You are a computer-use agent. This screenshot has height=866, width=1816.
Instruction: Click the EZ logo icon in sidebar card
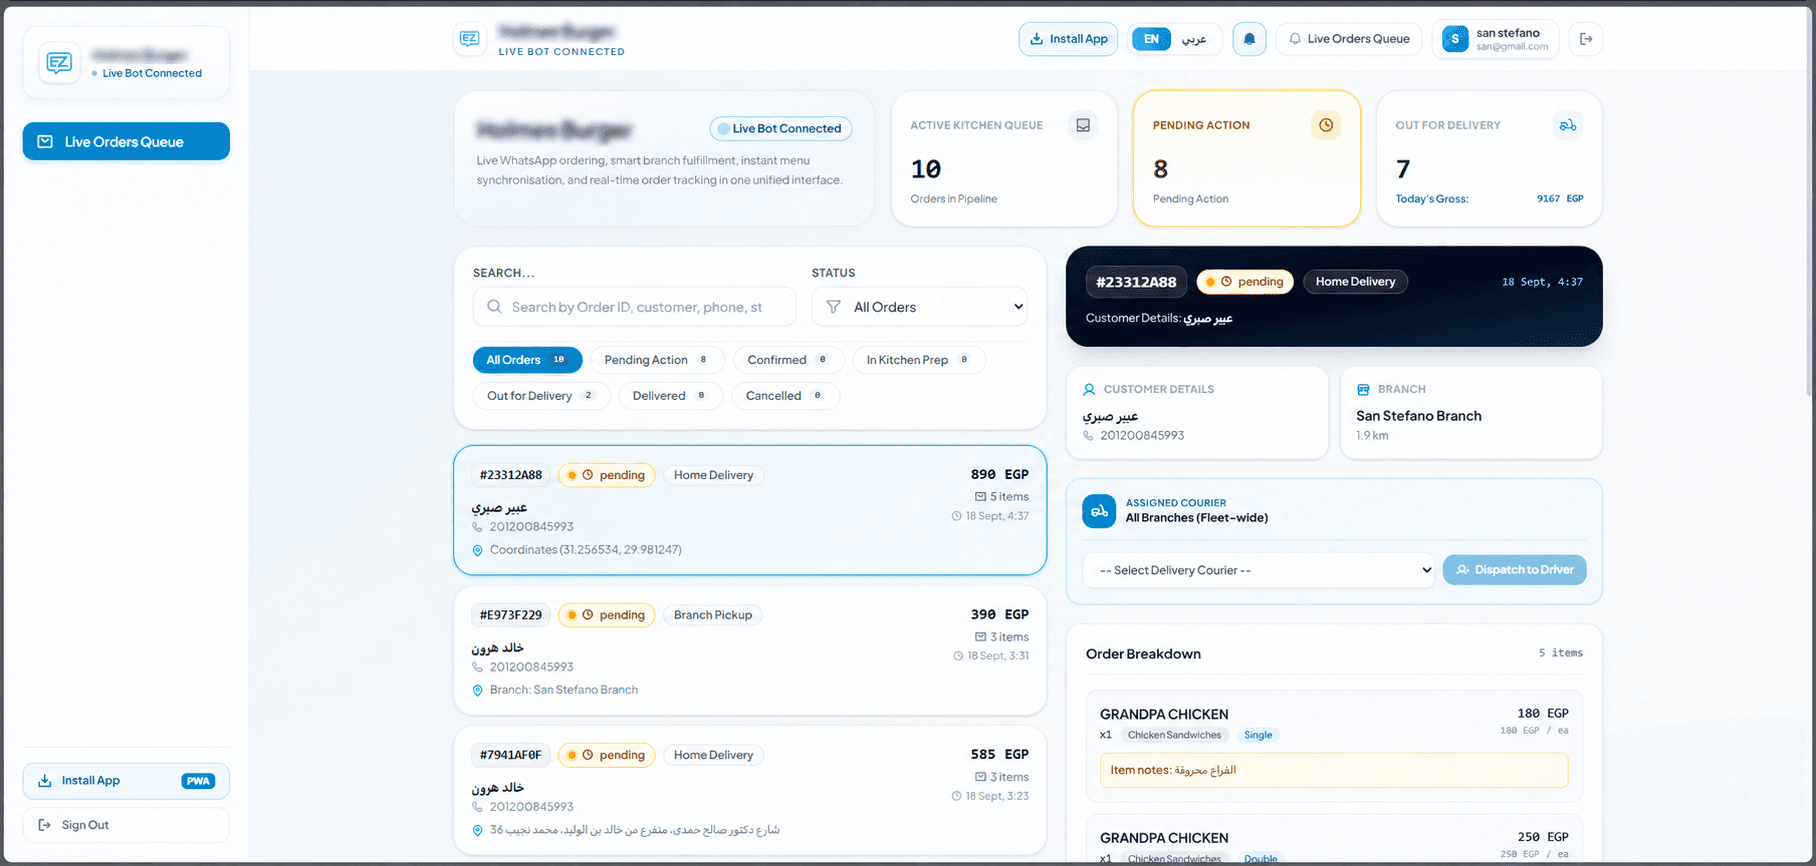[59, 63]
